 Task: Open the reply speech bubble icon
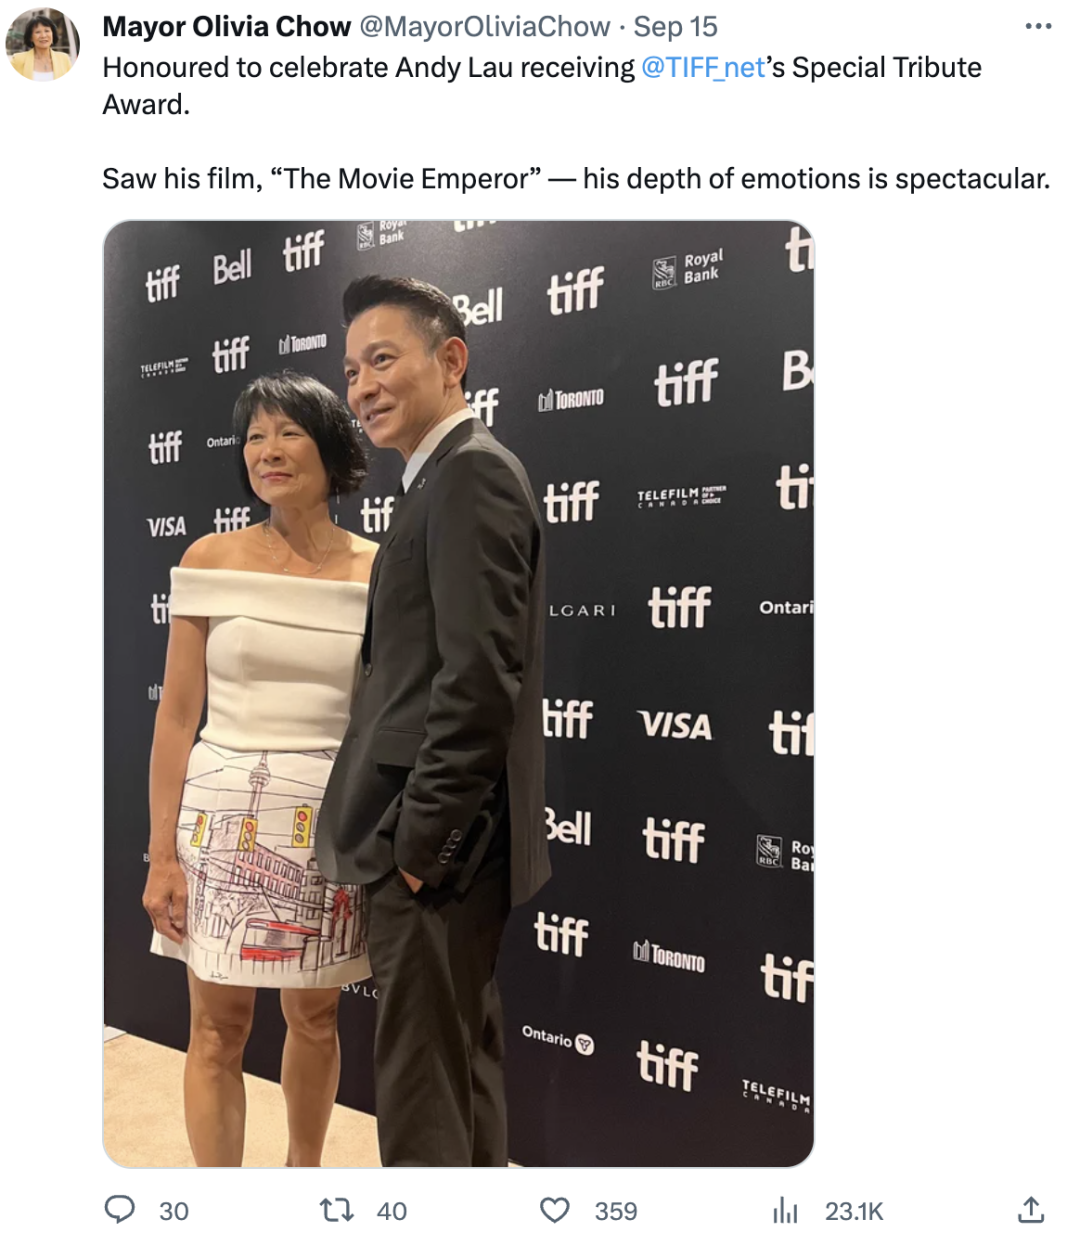(x=120, y=1210)
